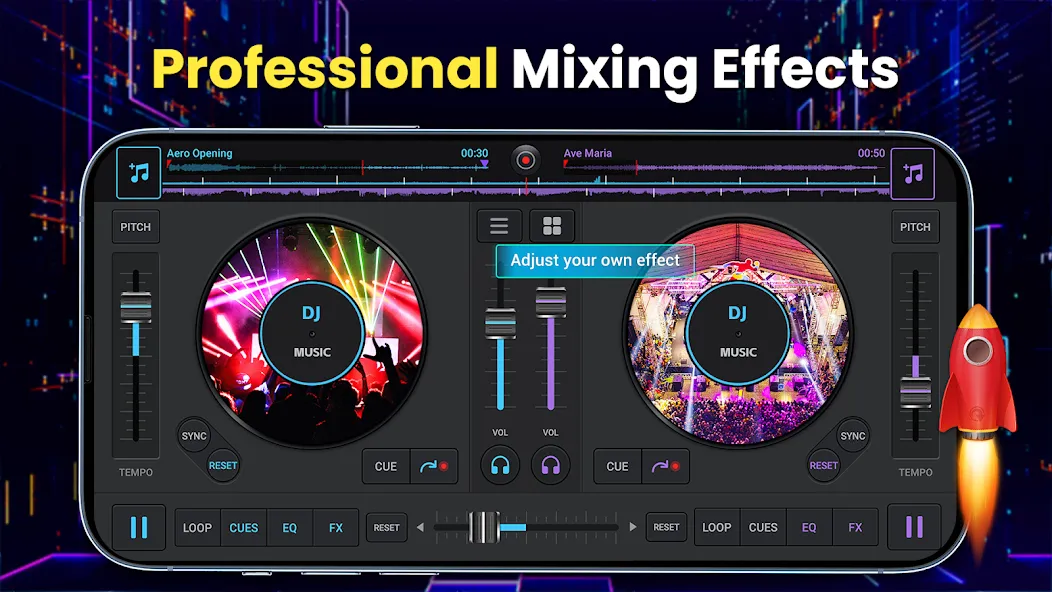Click the crossfader slider handle
This screenshot has height=592, width=1052.
tap(484, 527)
